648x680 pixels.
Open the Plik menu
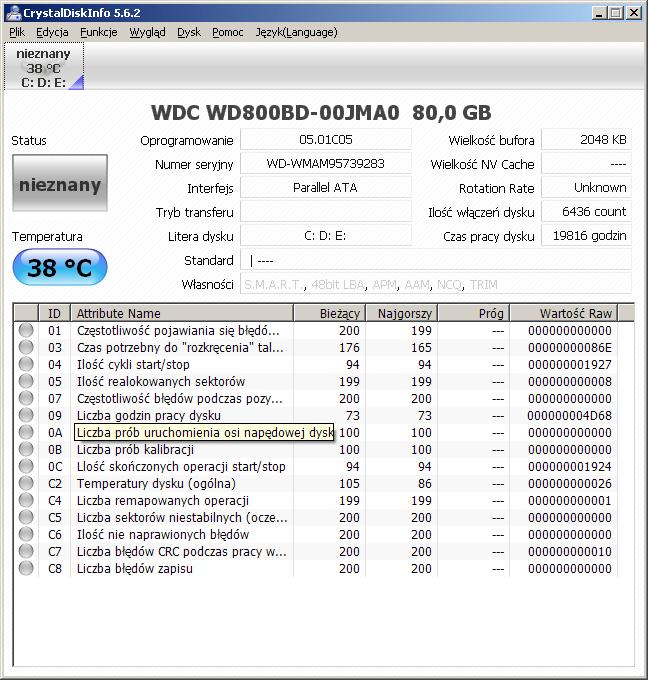(x=17, y=32)
